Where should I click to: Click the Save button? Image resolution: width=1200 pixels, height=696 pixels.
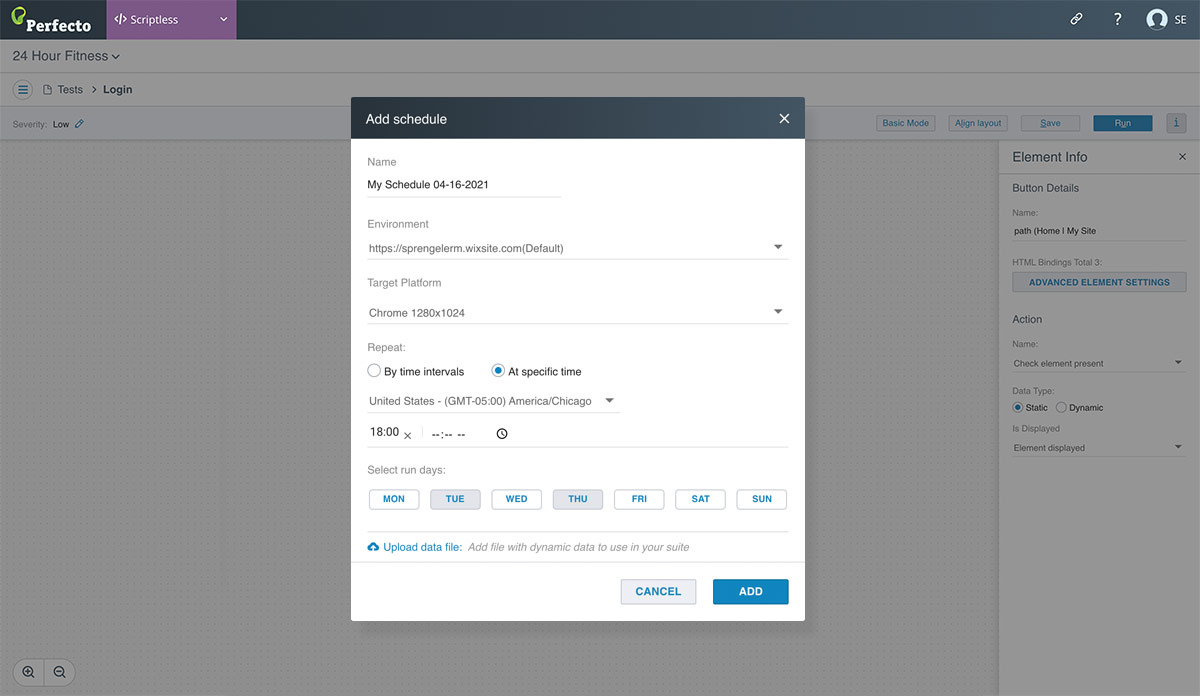coord(1050,123)
